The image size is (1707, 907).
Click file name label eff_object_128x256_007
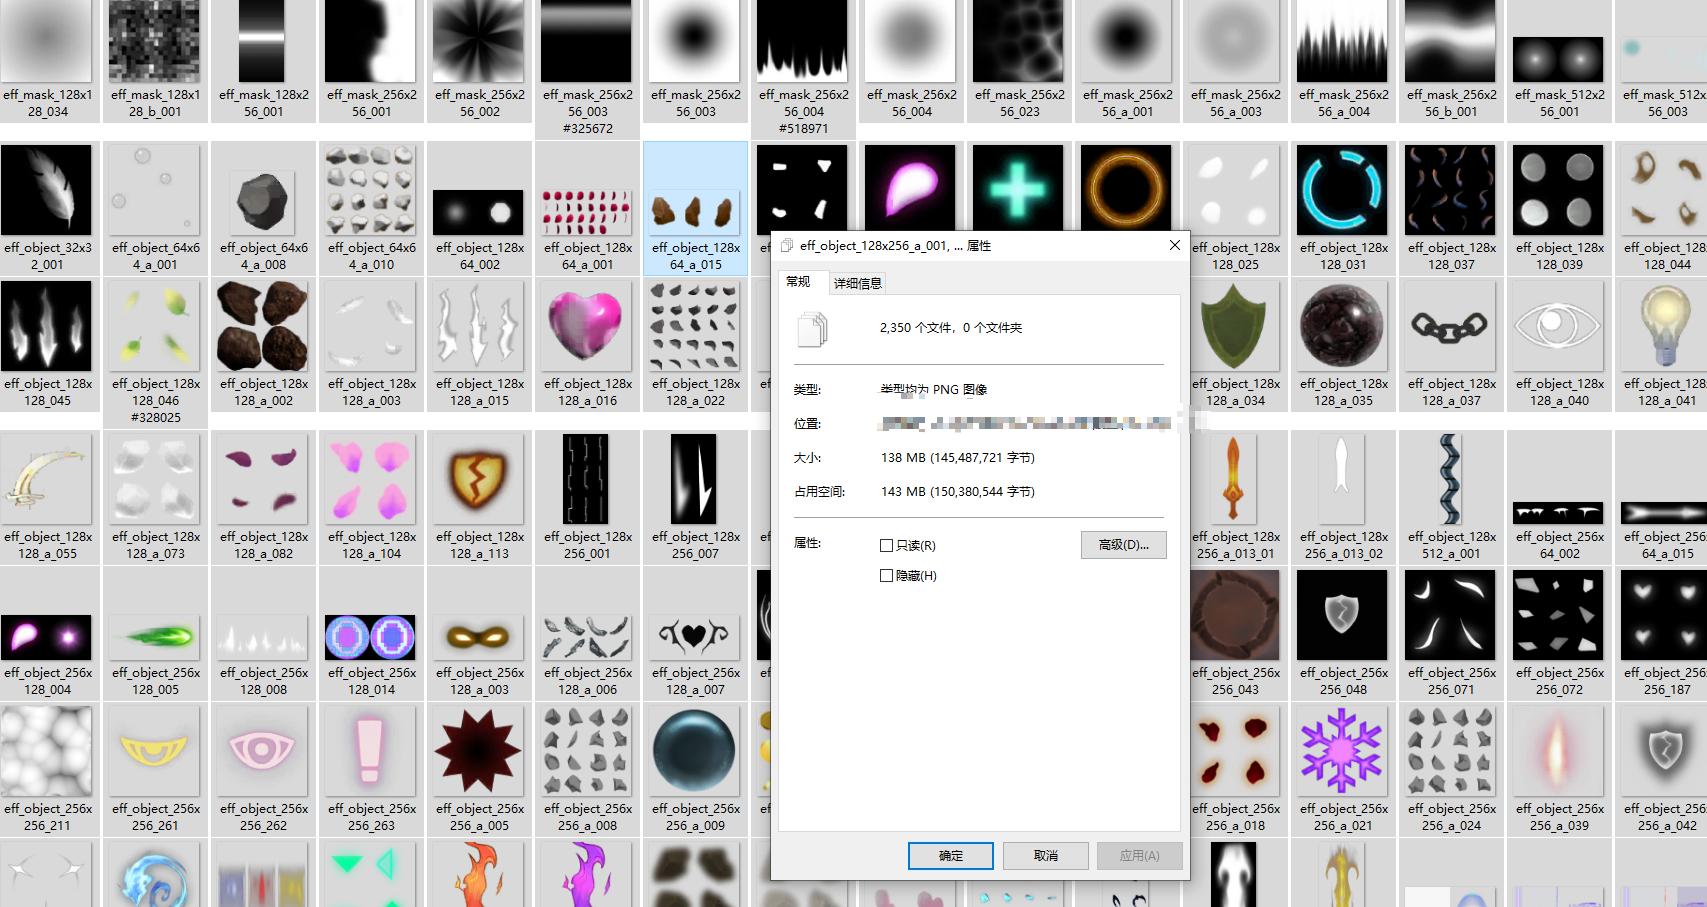point(696,545)
